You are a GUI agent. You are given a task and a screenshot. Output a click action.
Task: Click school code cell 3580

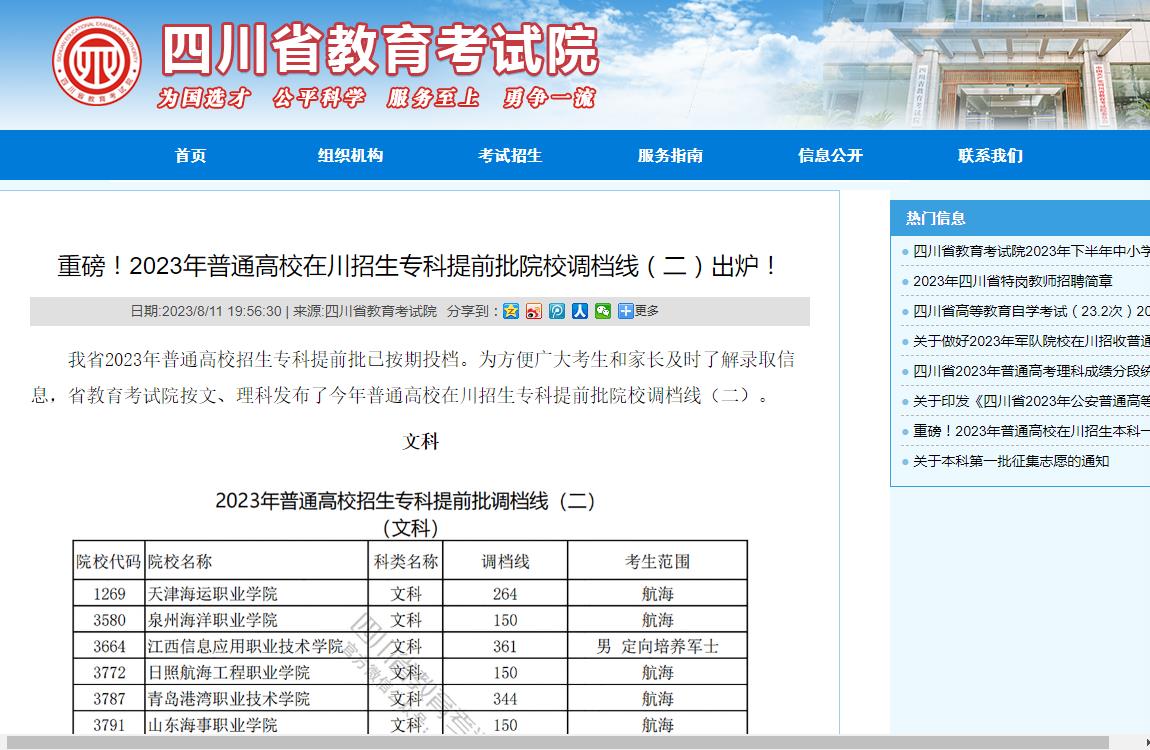click(x=109, y=620)
